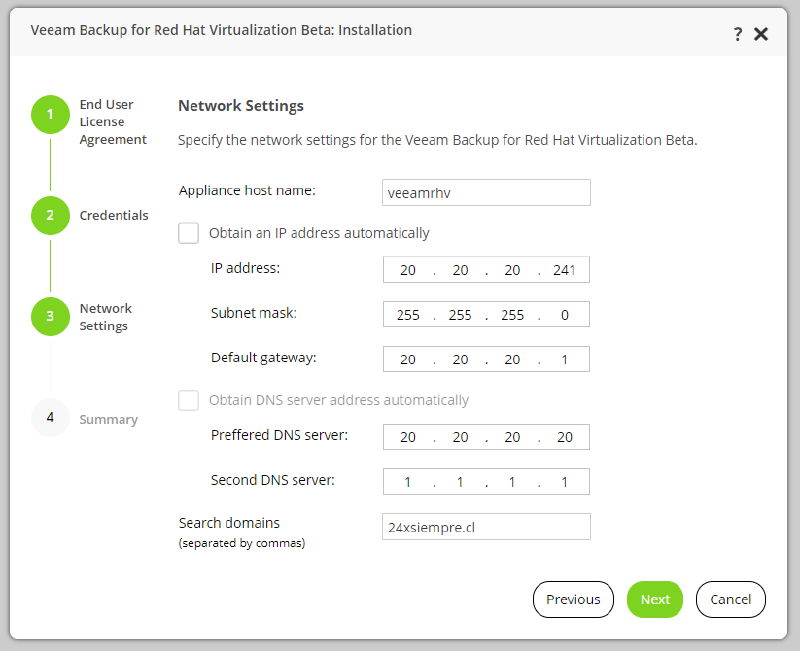
Task: Click the '(separated by commas)' hint text
Action: (x=242, y=543)
